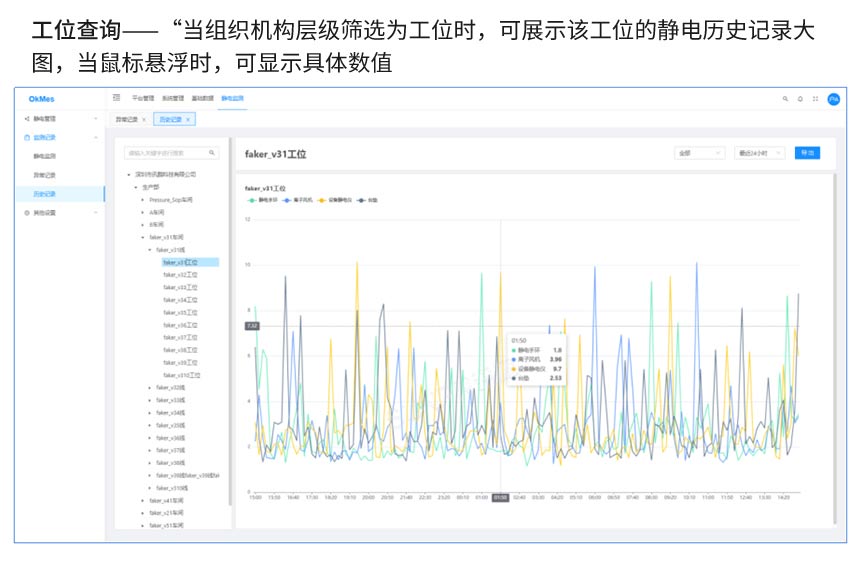
Task: Open notifications via the bell icon
Action: [x=800, y=99]
